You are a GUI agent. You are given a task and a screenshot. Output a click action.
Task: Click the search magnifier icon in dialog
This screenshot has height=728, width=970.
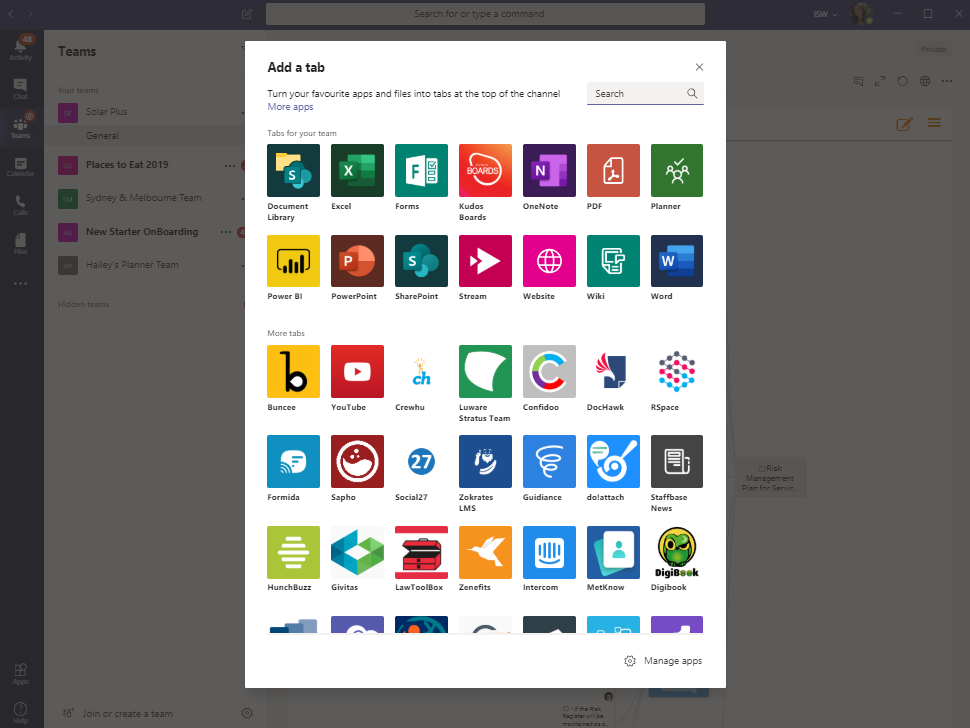coord(692,93)
